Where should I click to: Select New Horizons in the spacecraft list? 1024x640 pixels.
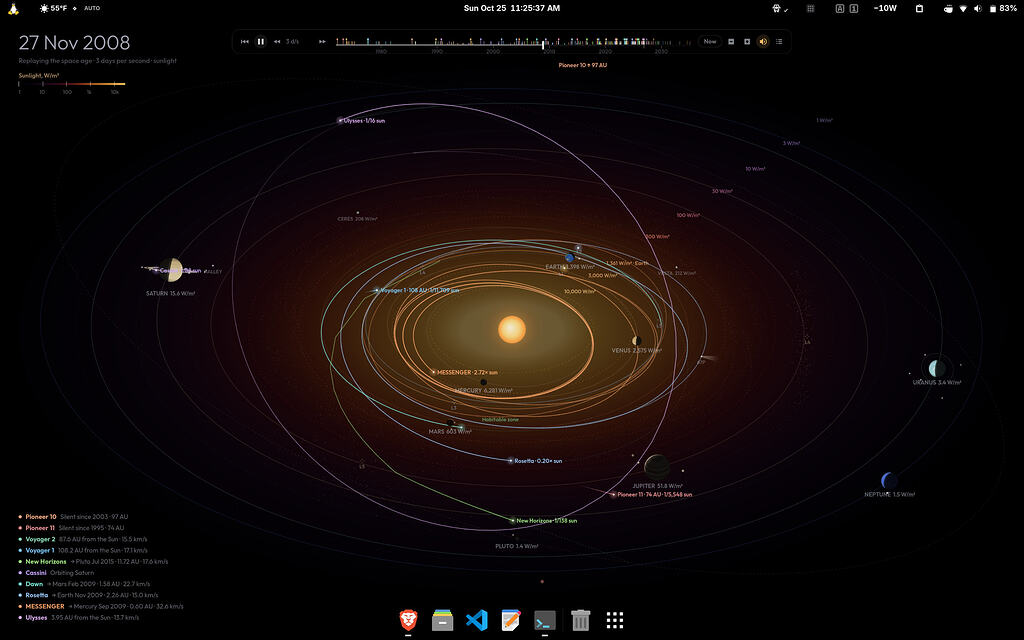[93, 562]
